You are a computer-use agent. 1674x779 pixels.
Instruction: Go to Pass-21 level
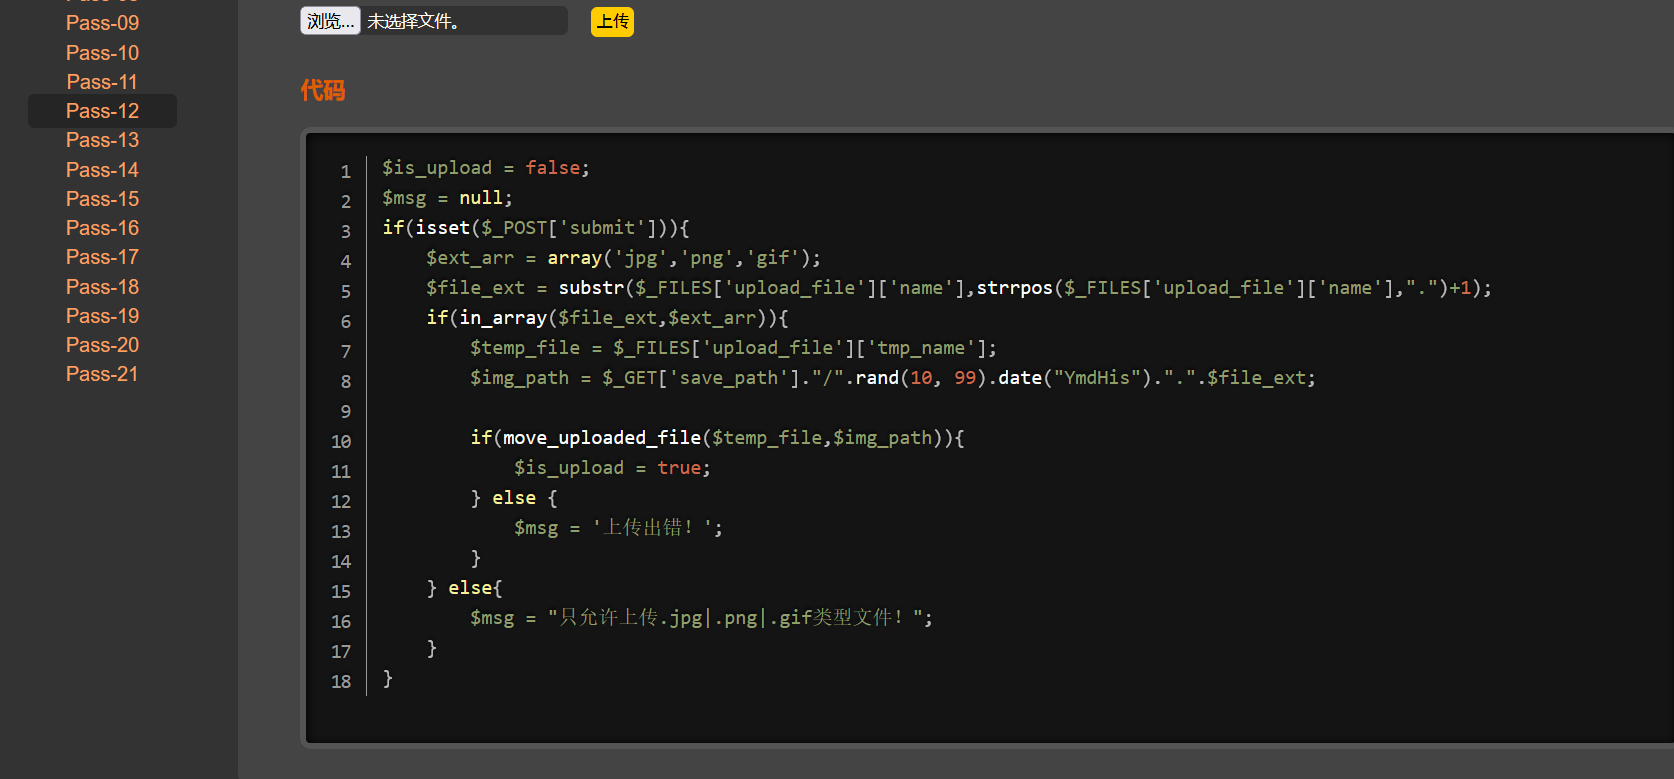pos(102,374)
